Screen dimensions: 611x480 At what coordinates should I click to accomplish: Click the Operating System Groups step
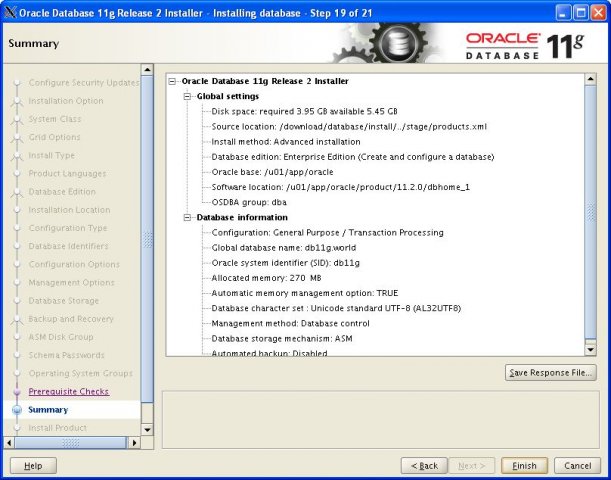[81, 373]
